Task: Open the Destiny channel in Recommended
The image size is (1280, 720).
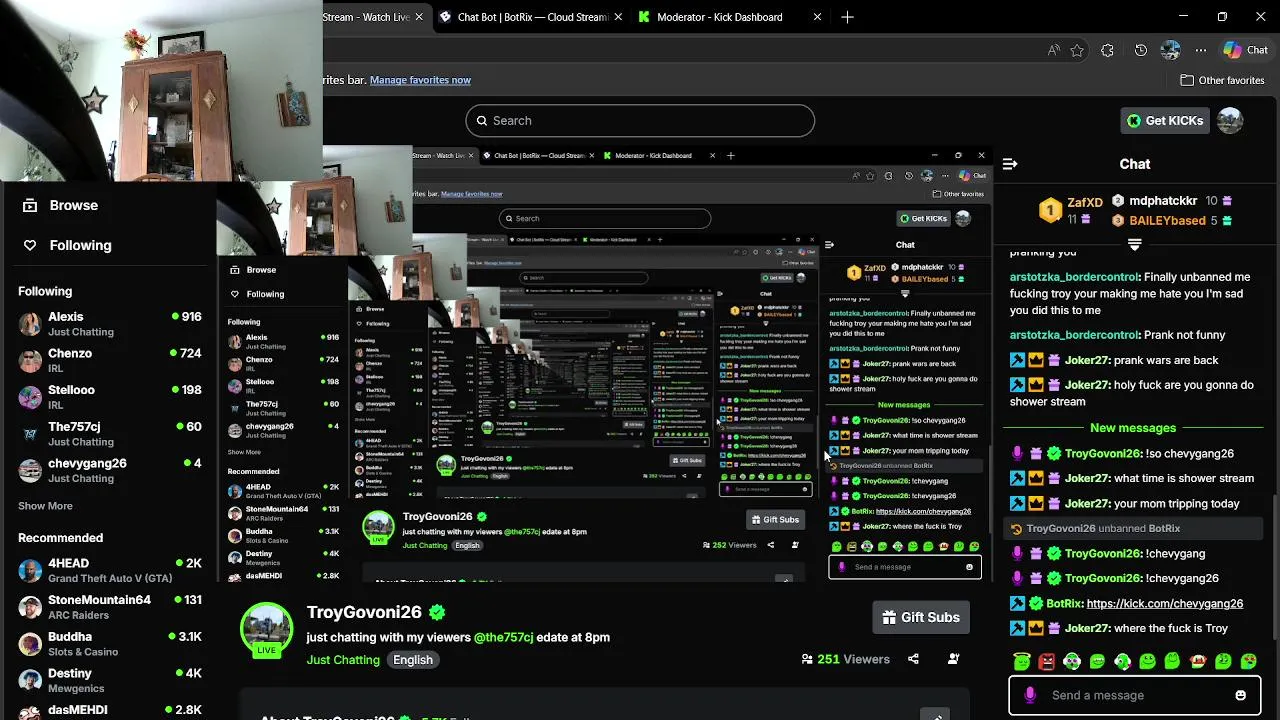Action: pos(110,680)
